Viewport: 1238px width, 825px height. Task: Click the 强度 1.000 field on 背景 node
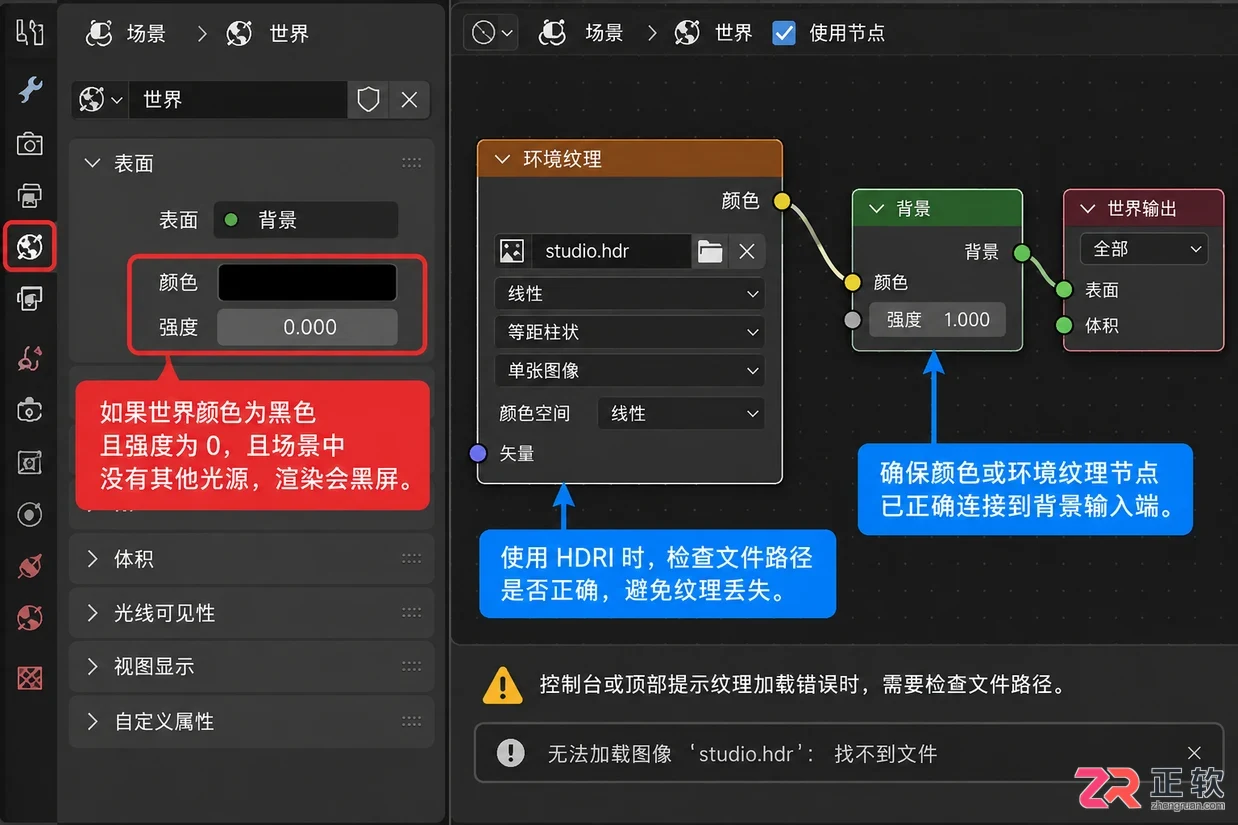click(937, 320)
